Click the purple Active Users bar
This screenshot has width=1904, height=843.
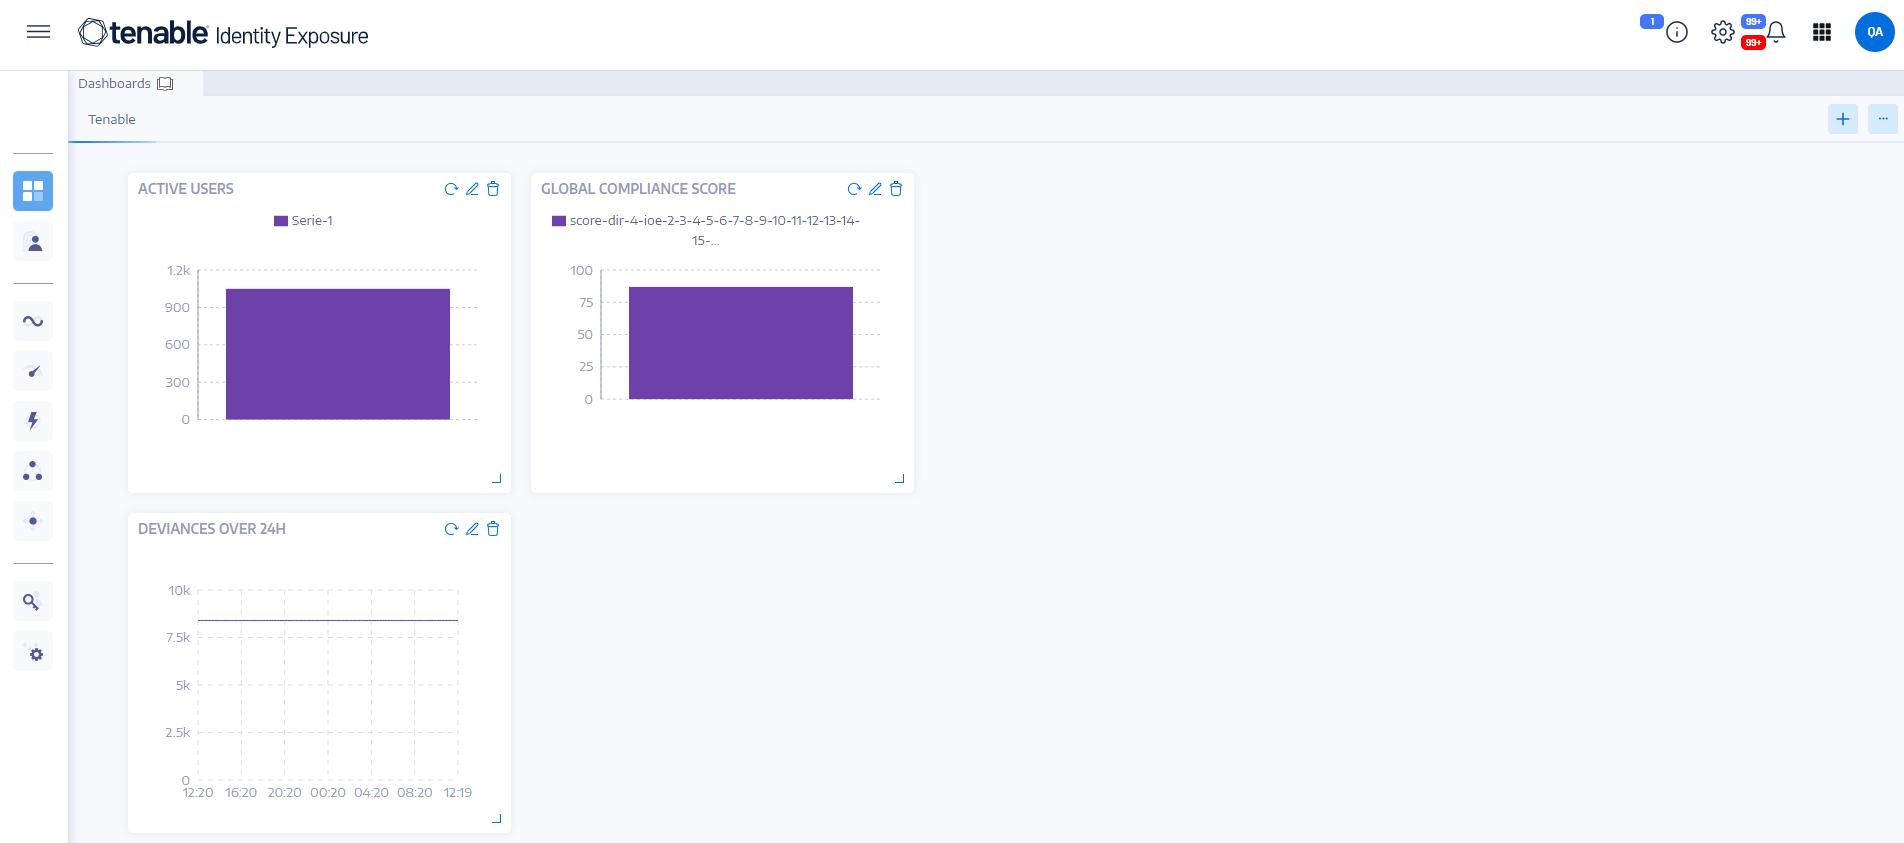pos(338,354)
